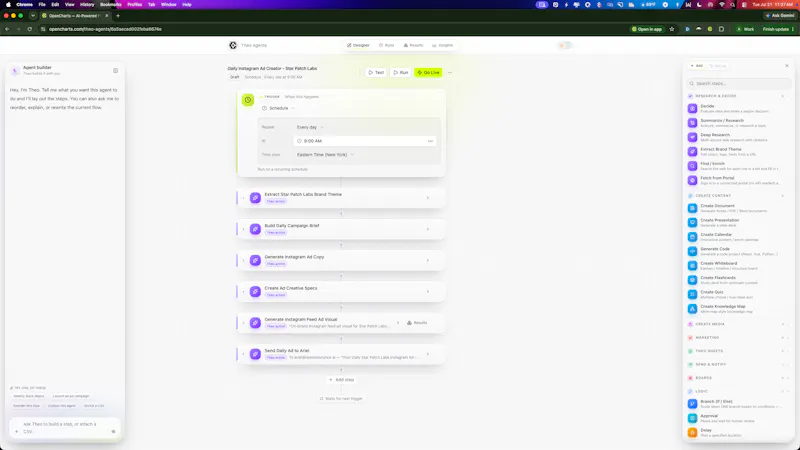Screen dimensions: 800x450
Task: Click the Launch an ad campaign suggestion chip
Action: pyautogui.click(x=71, y=396)
